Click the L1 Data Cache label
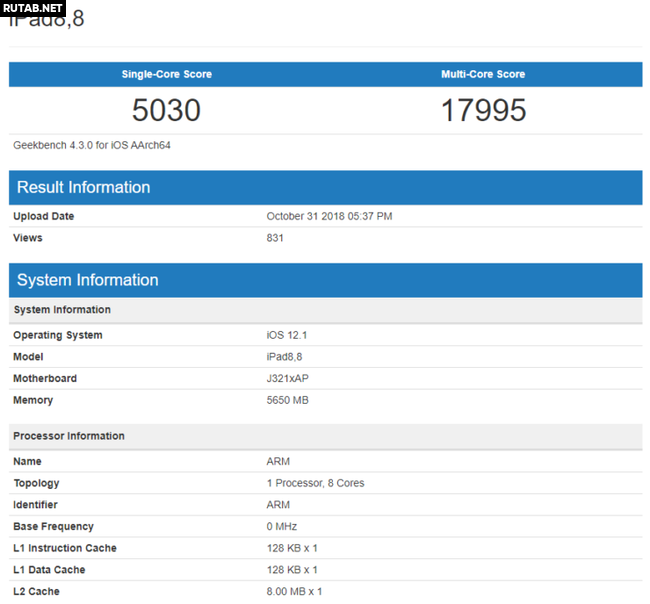 click(49, 570)
